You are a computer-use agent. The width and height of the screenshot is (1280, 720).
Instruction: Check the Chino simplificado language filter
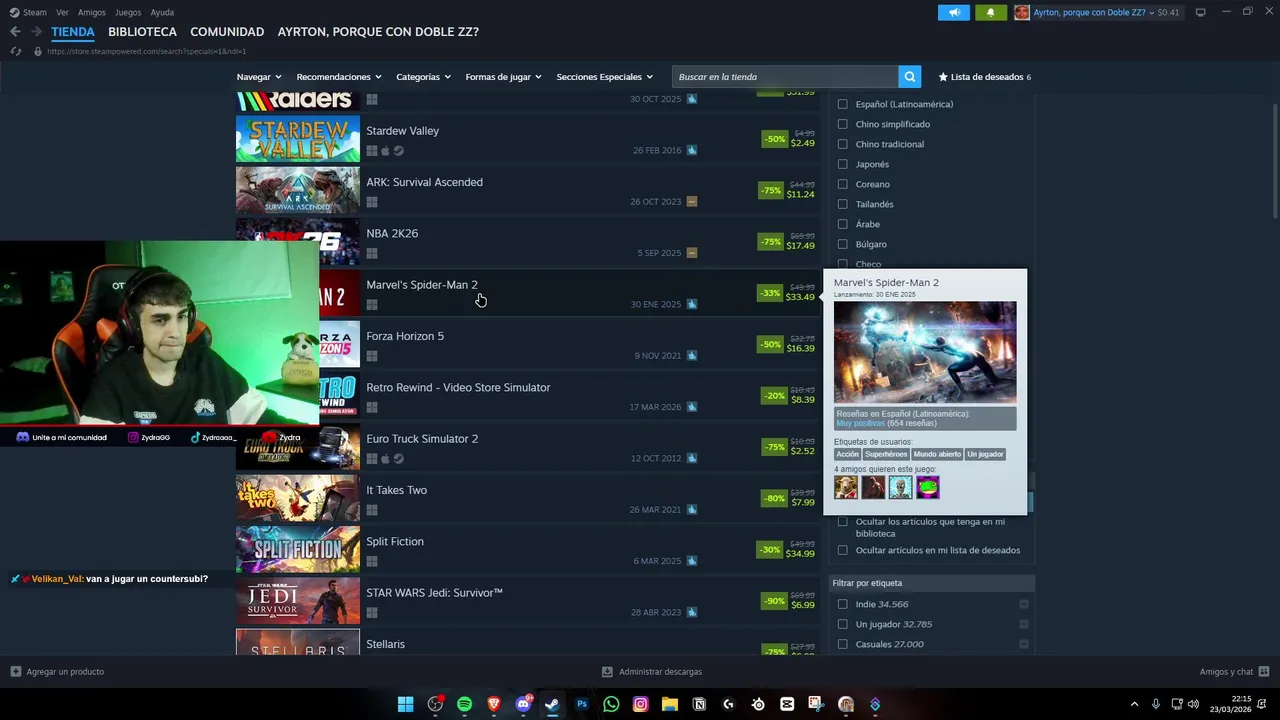coord(842,124)
